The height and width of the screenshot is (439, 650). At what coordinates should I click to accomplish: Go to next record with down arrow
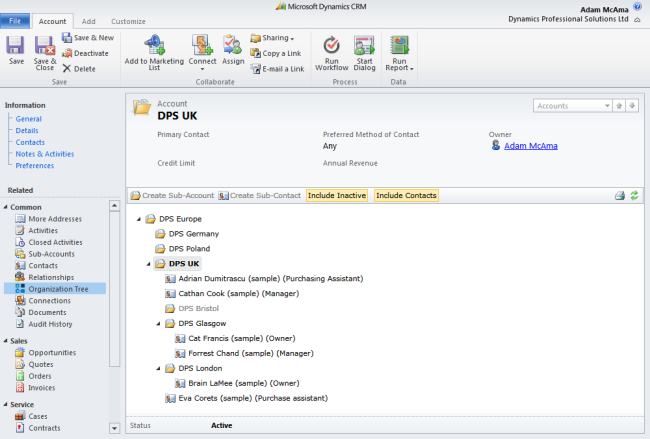coord(632,106)
